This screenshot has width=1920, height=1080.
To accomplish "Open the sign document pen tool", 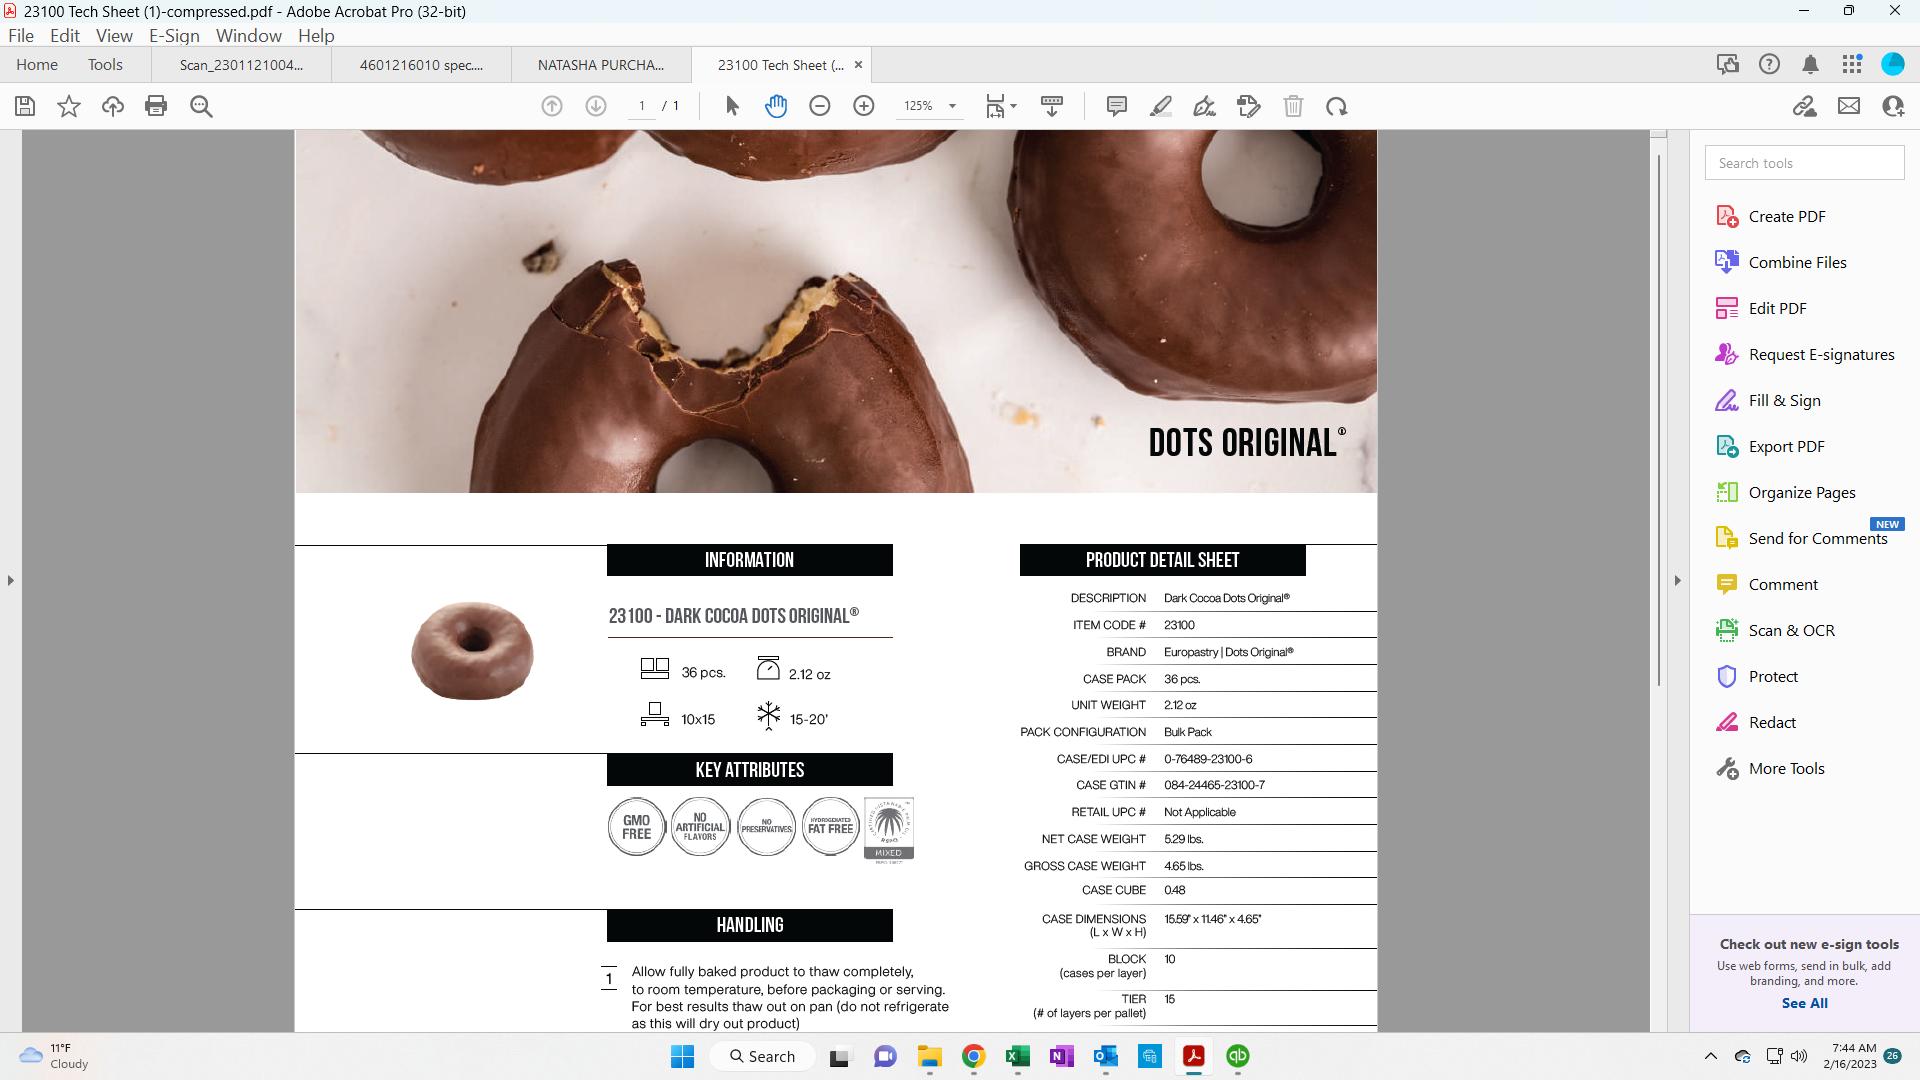I will (1205, 106).
